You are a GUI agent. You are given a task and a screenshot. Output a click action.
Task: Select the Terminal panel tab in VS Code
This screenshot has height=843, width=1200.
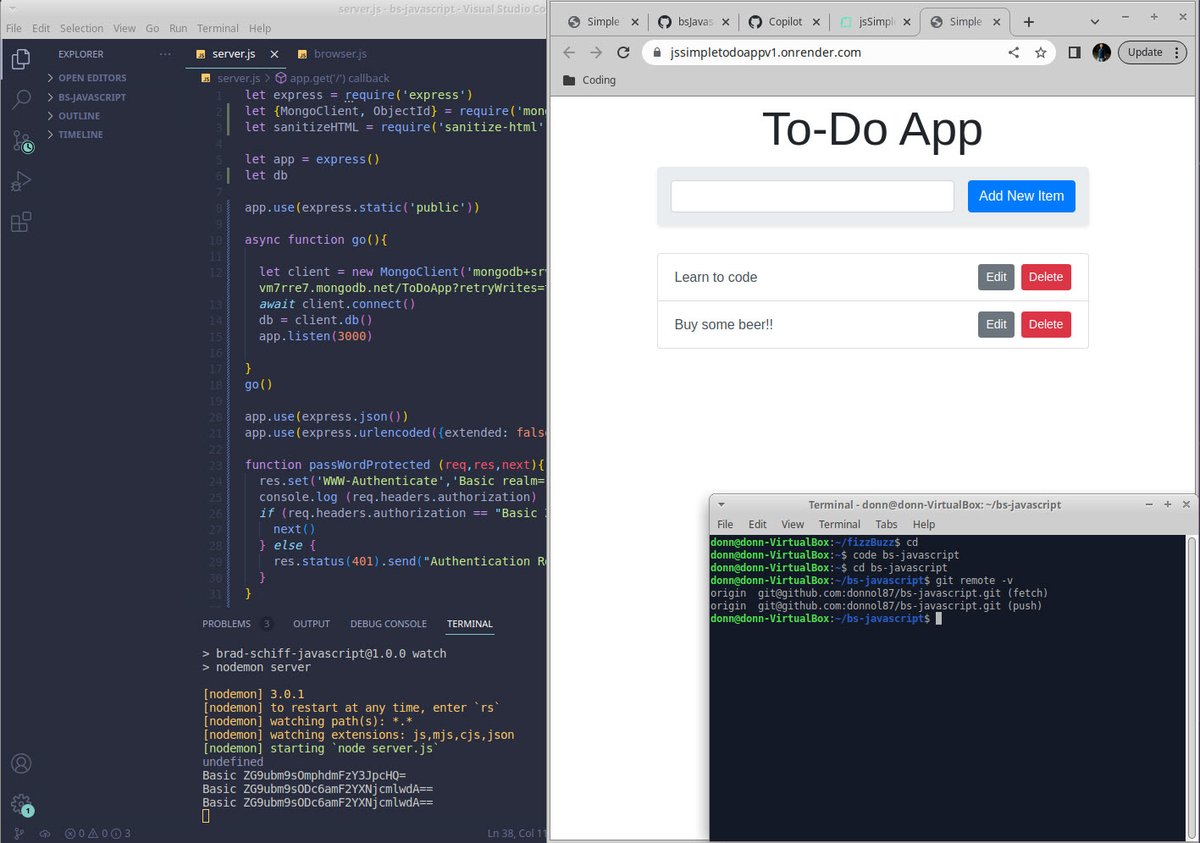[469, 624]
